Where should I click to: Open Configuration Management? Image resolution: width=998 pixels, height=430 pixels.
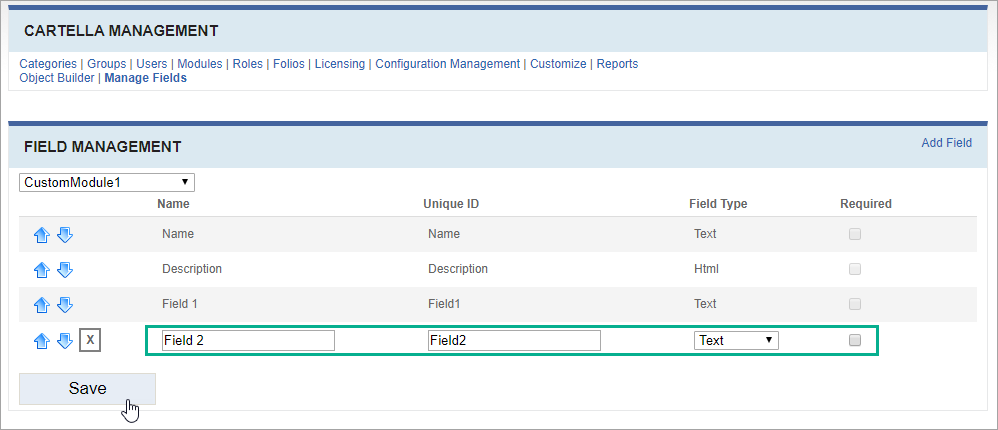447,64
